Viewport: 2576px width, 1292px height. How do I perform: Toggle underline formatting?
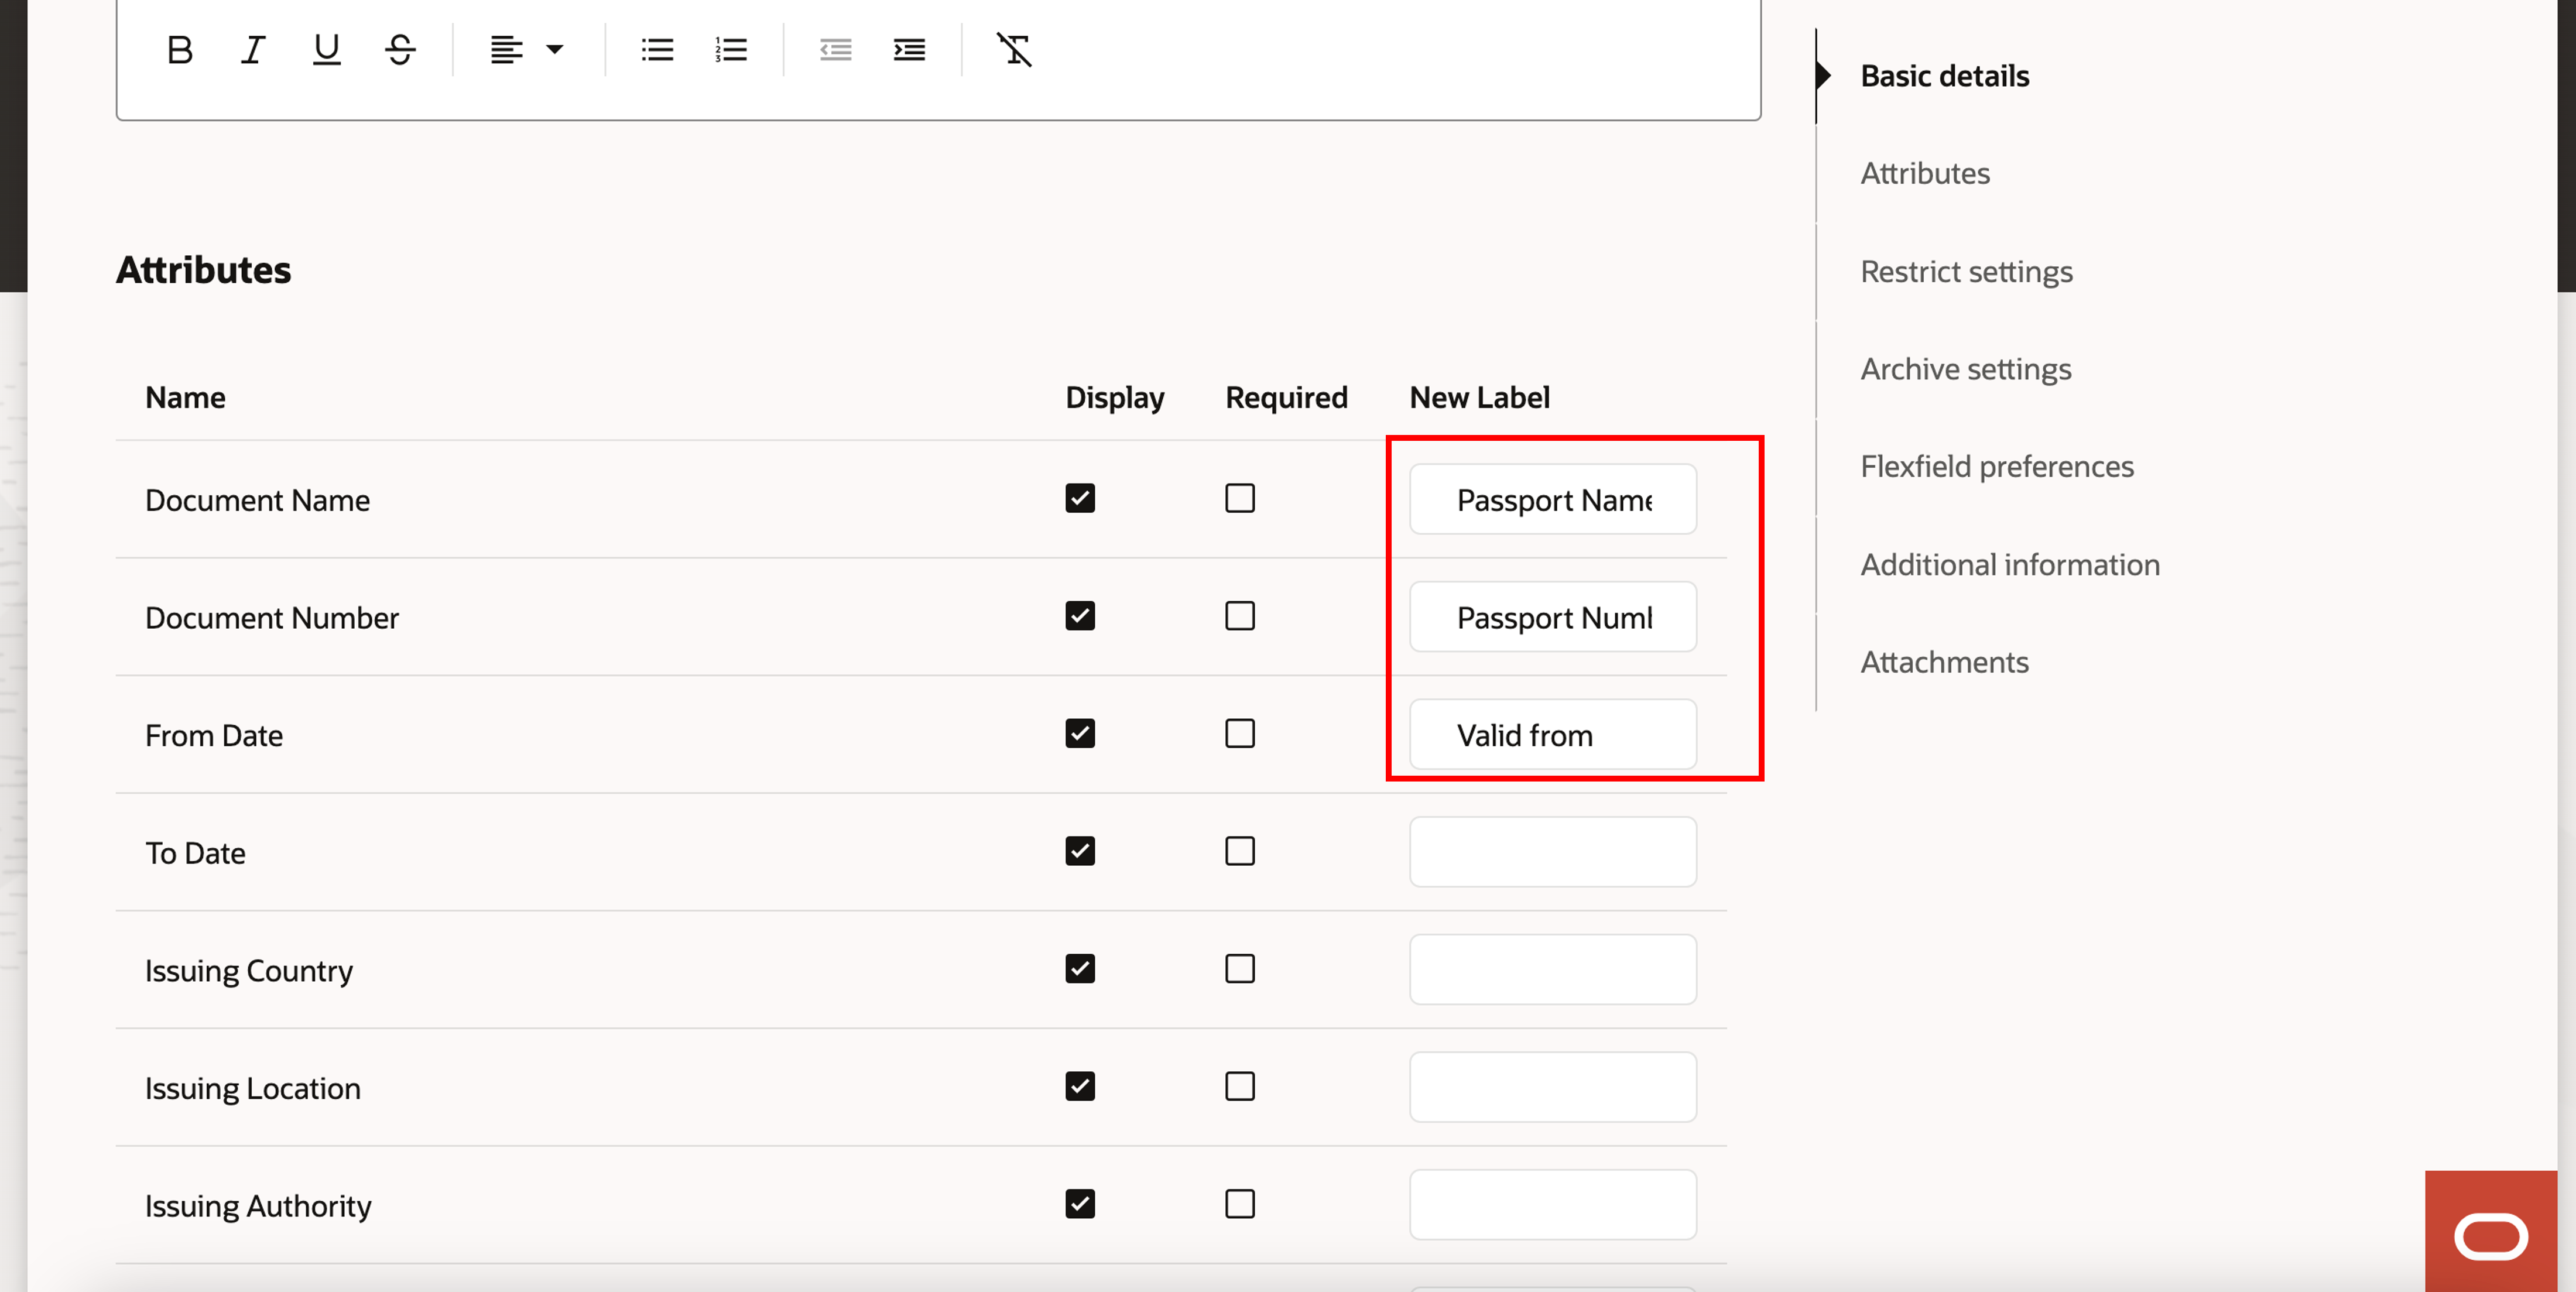(326, 49)
